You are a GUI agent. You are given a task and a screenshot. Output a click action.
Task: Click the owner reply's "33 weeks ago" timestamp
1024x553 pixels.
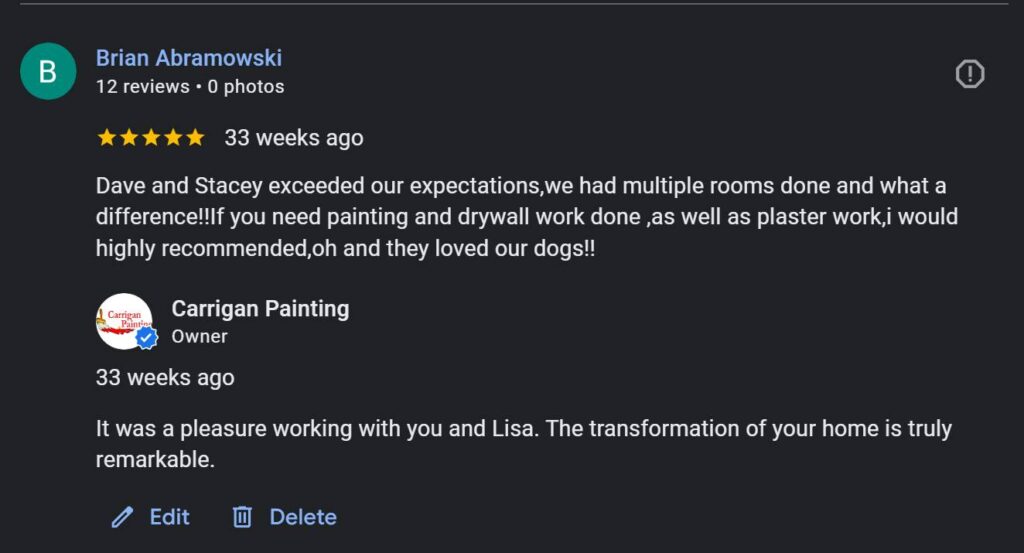165,378
